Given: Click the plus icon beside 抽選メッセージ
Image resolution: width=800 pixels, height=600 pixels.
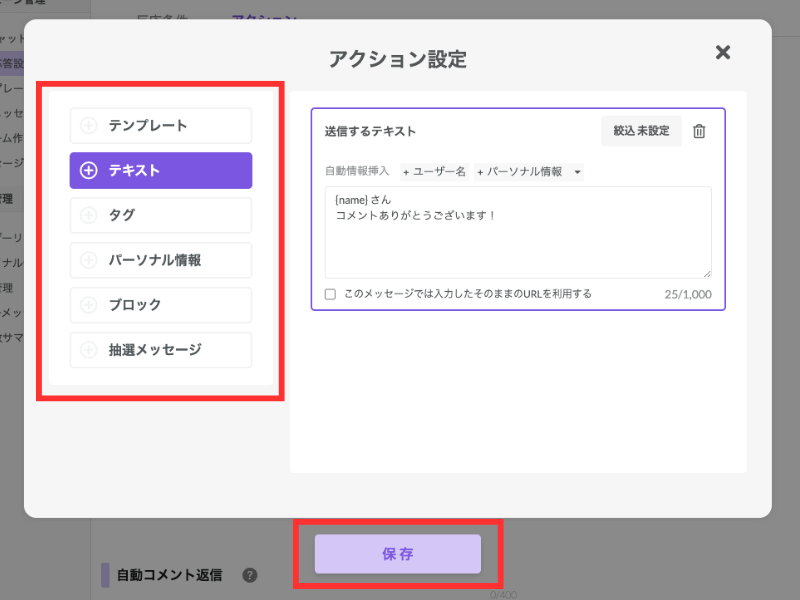Looking at the screenshot, I should pyautogui.click(x=89, y=350).
